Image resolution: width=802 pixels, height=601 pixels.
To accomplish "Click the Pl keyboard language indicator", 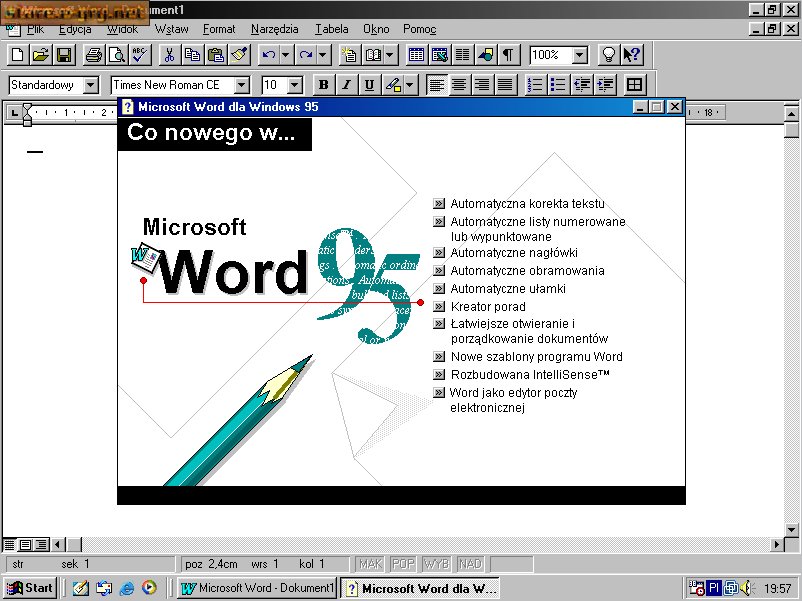I will pos(714,588).
